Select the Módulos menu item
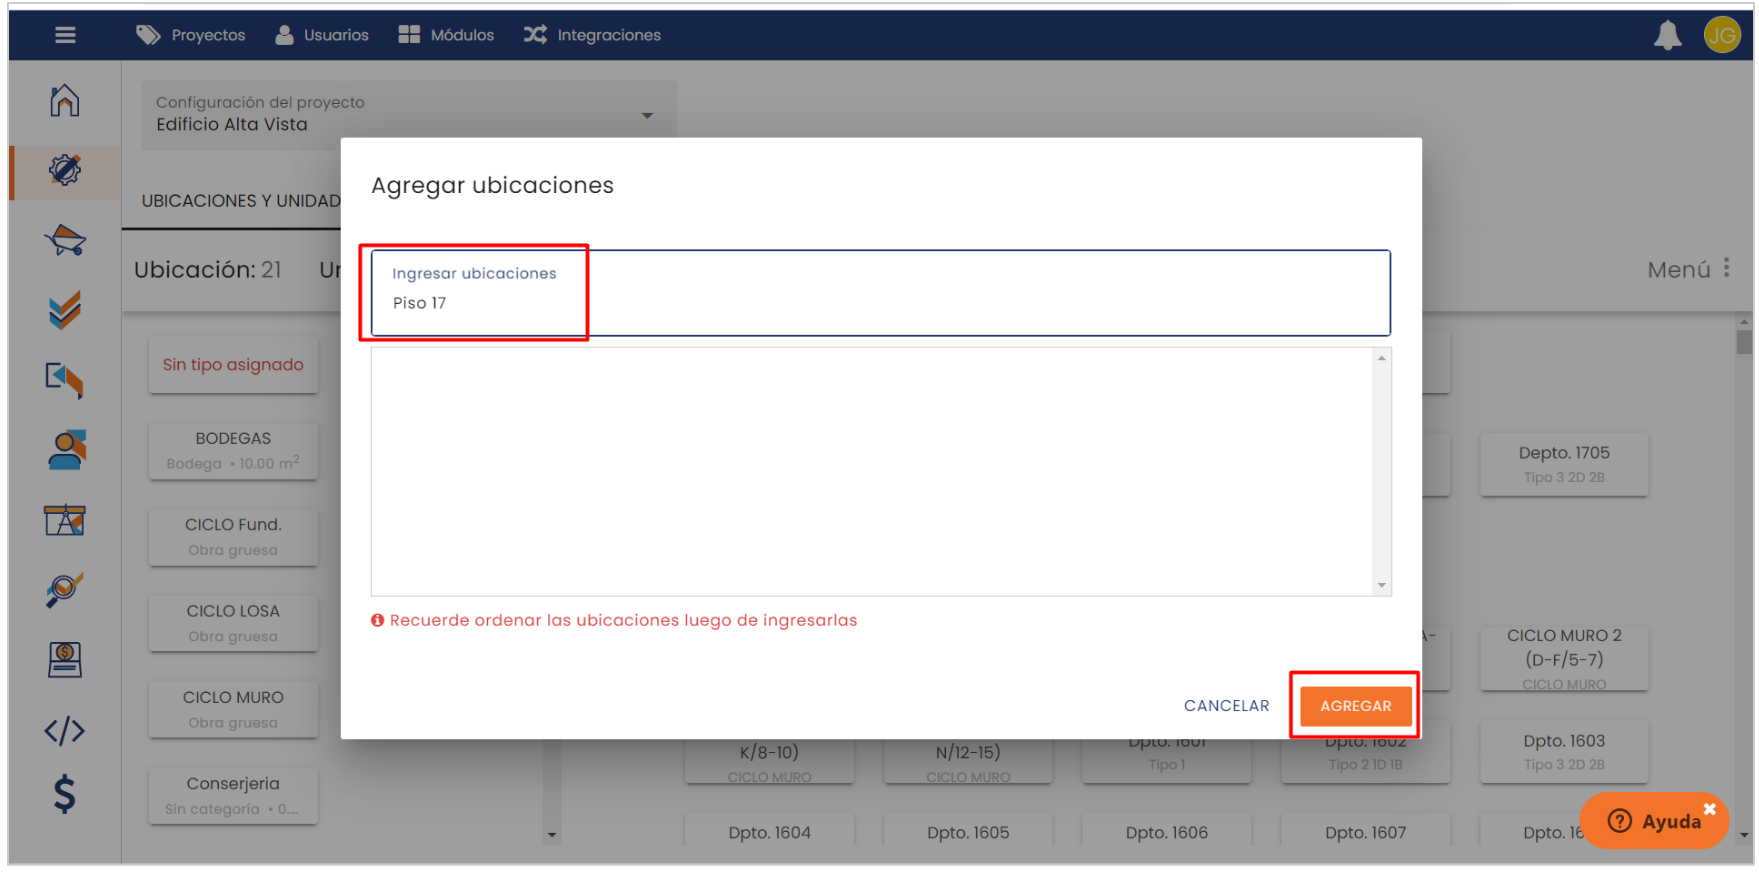Image resolution: width=1759 pixels, height=872 pixels. coord(446,35)
